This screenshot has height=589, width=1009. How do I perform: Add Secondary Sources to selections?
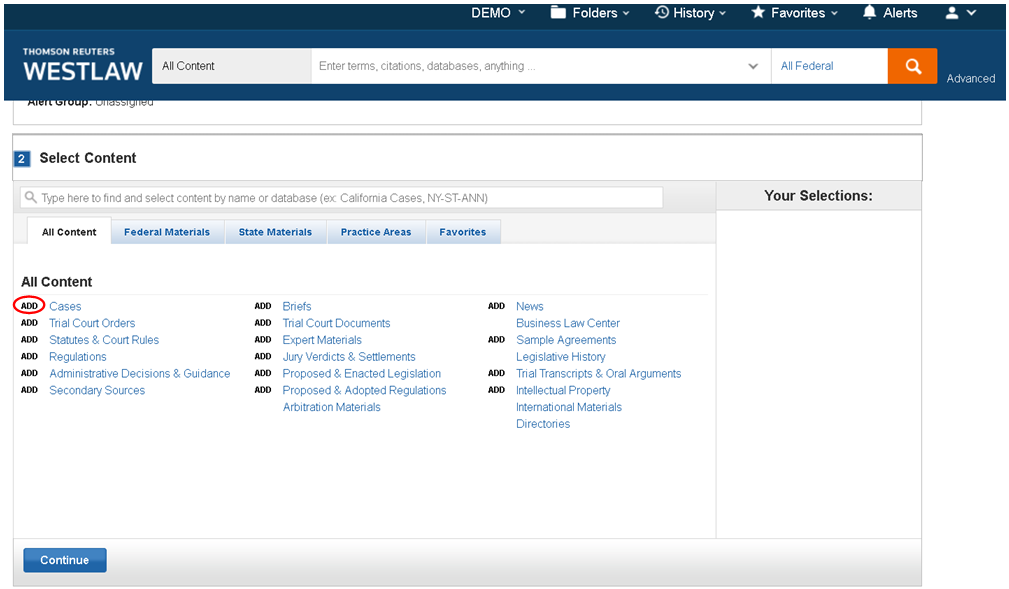[29, 389]
